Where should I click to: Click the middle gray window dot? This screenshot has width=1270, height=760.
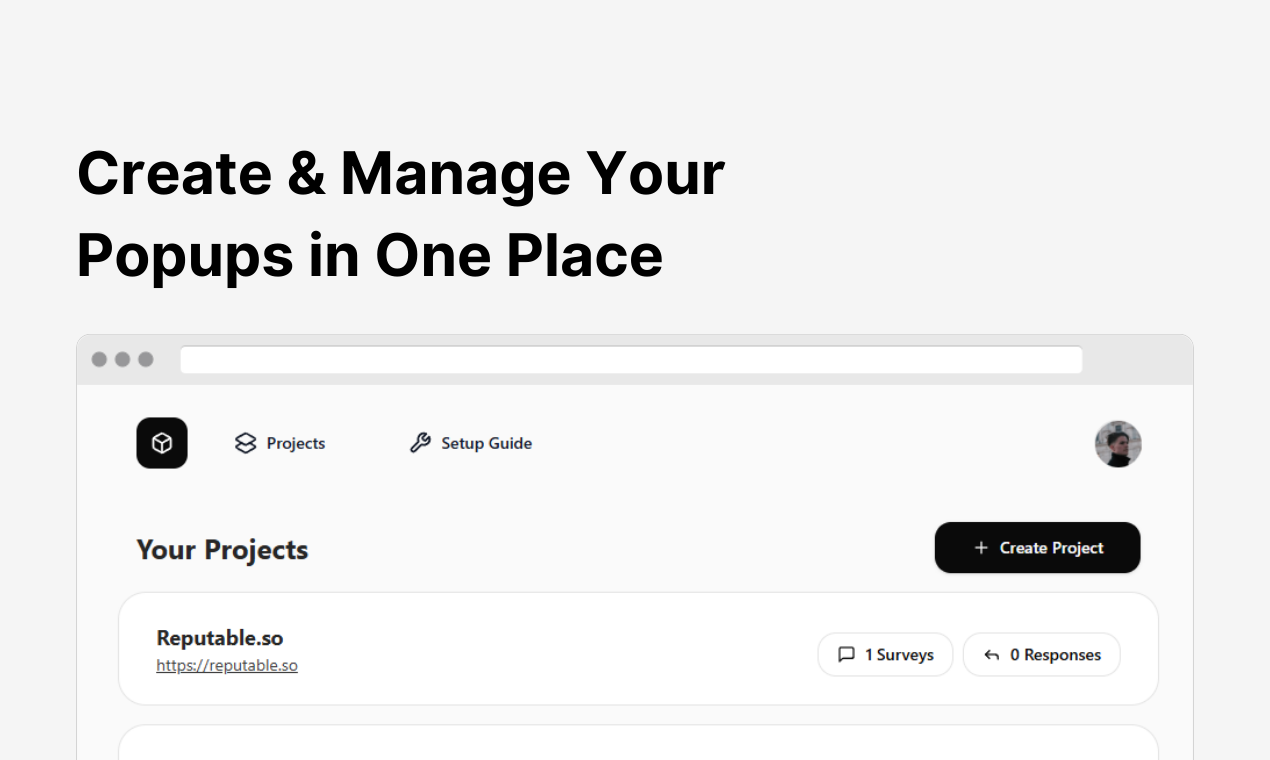[122, 359]
